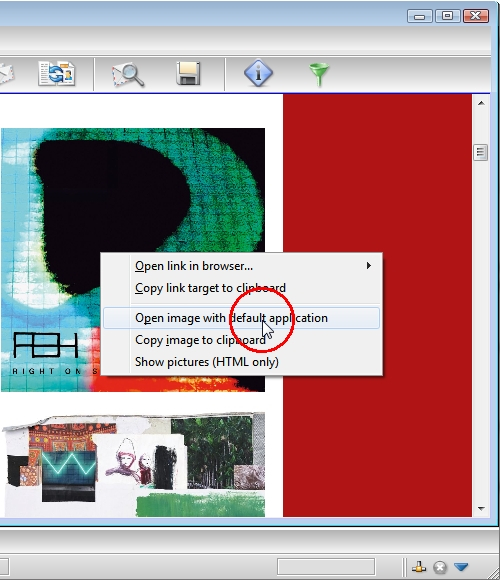Viewport: 500px width, 580px height.
Task: Close the window with red X
Action: click(x=476, y=16)
